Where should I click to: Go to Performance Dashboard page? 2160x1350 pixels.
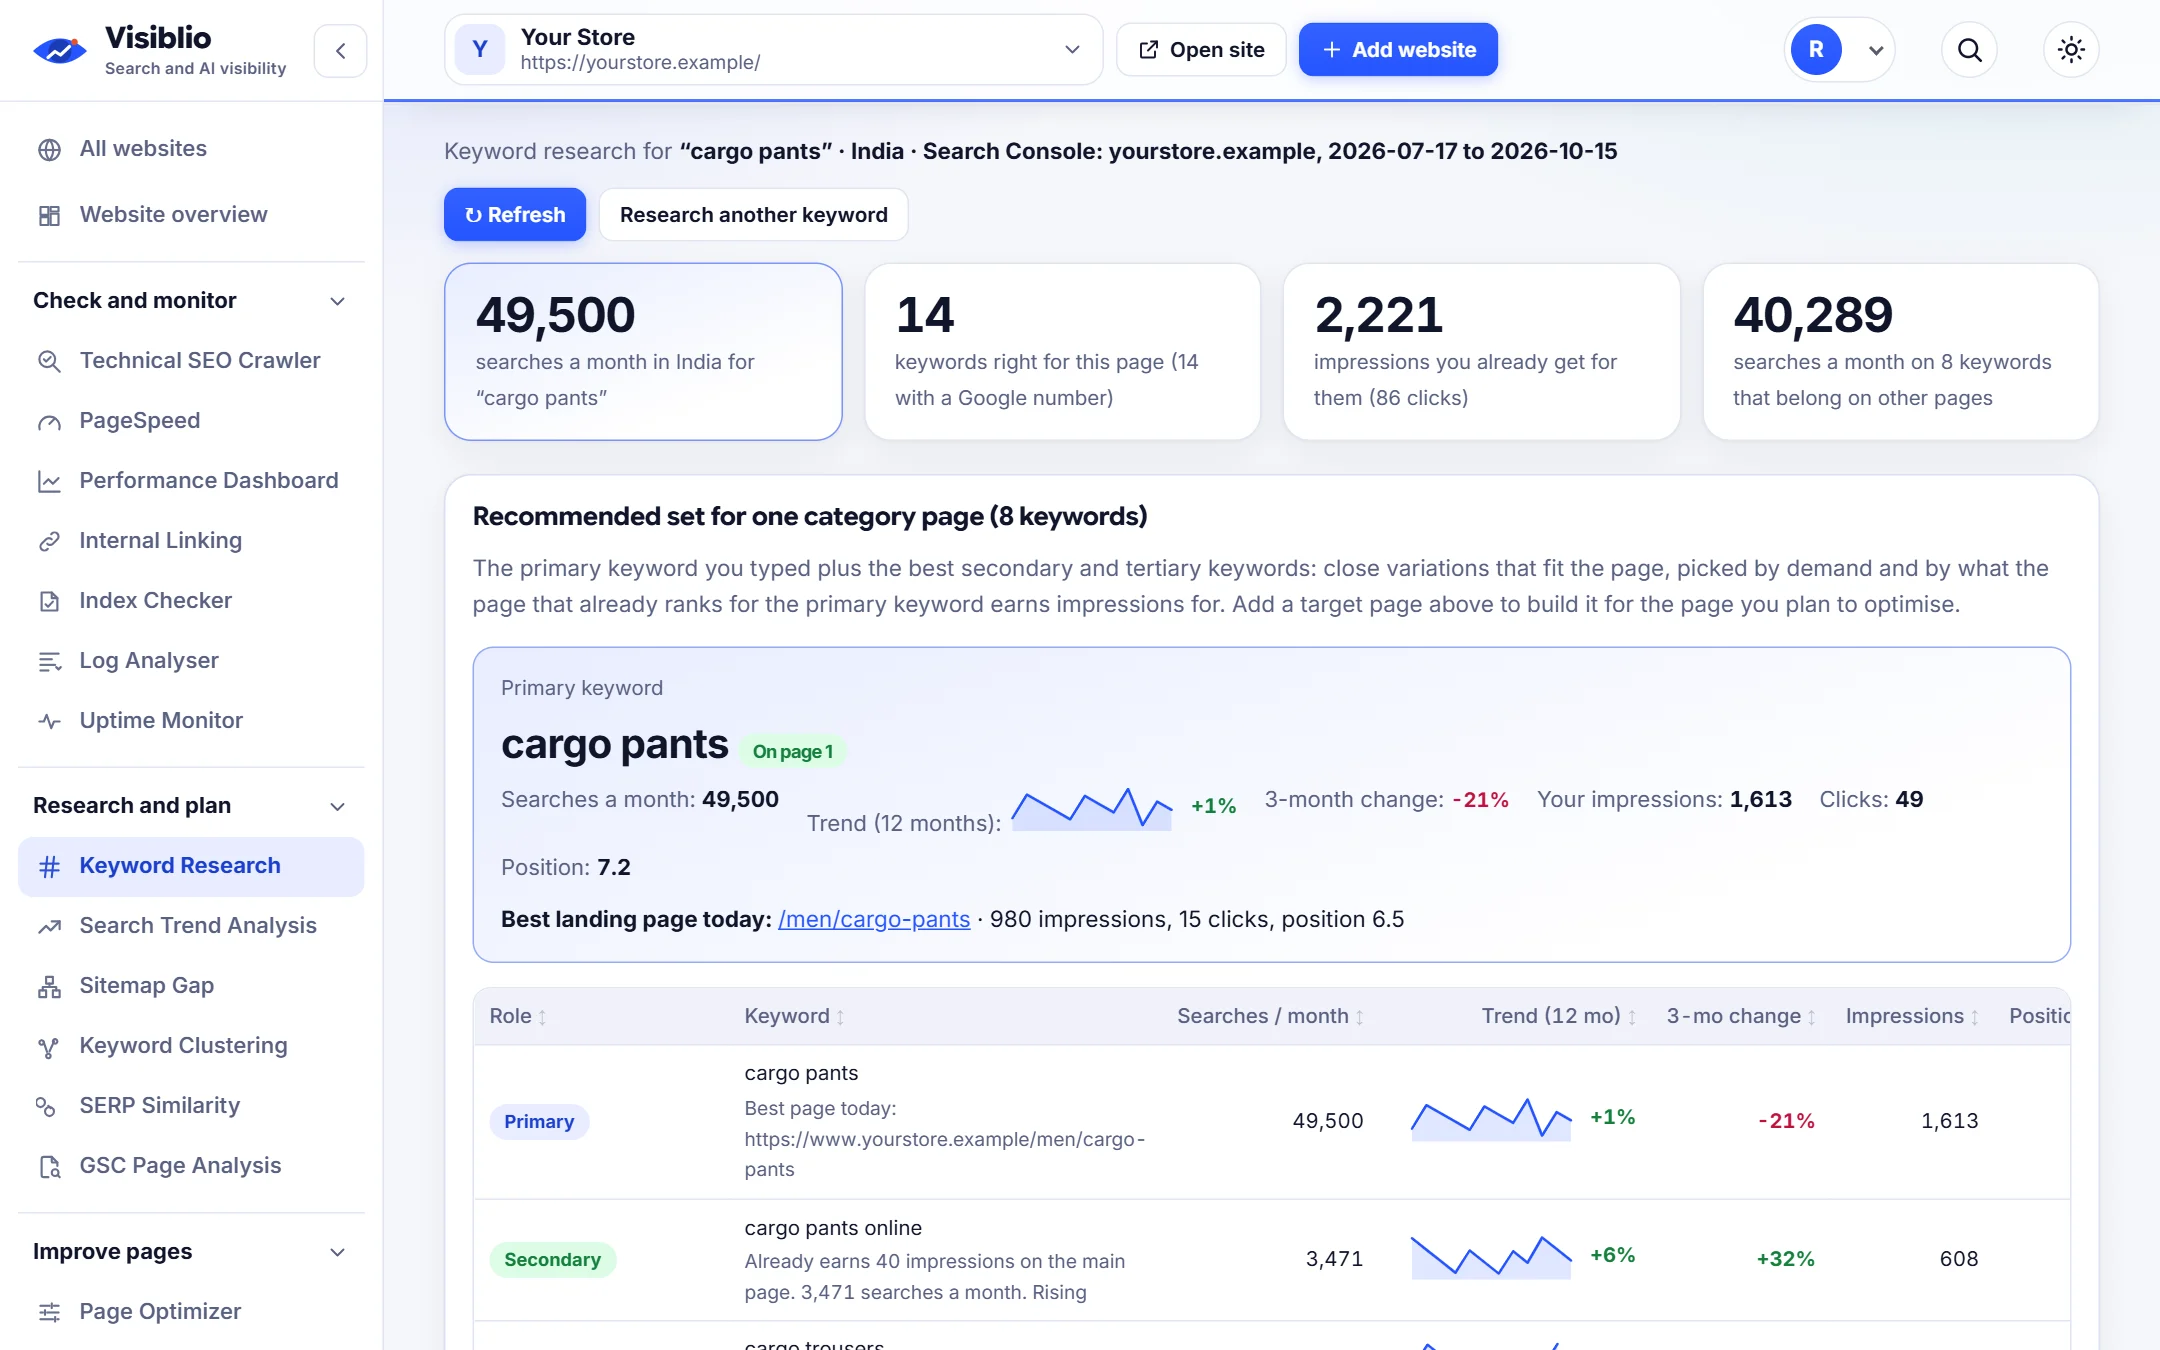tap(191, 481)
